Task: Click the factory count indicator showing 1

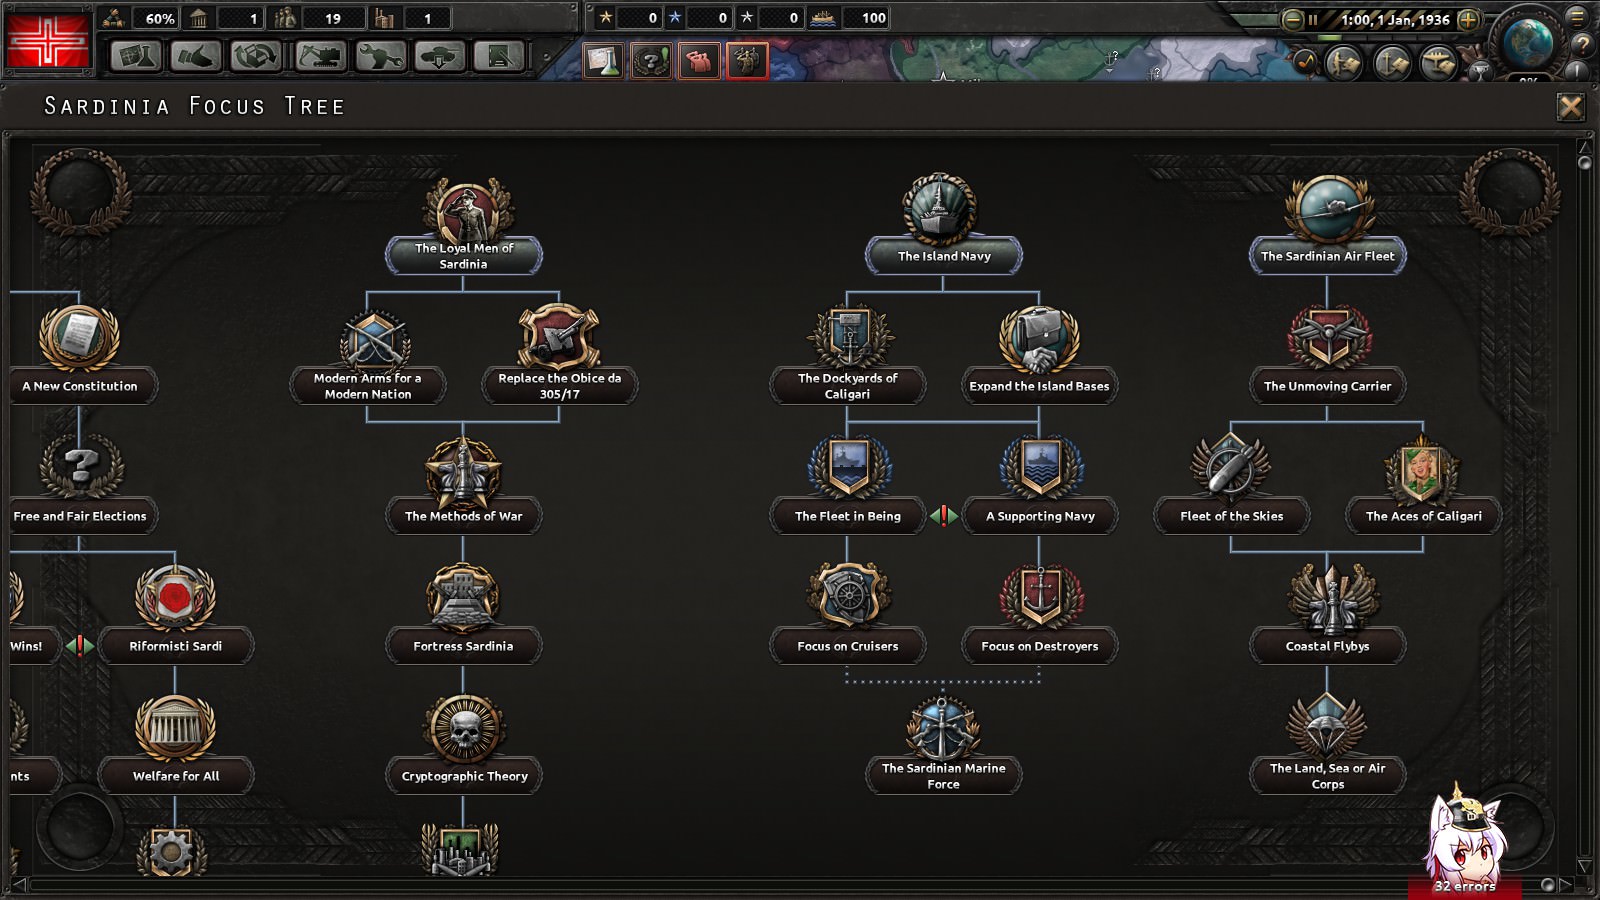Action: [410, 18]
